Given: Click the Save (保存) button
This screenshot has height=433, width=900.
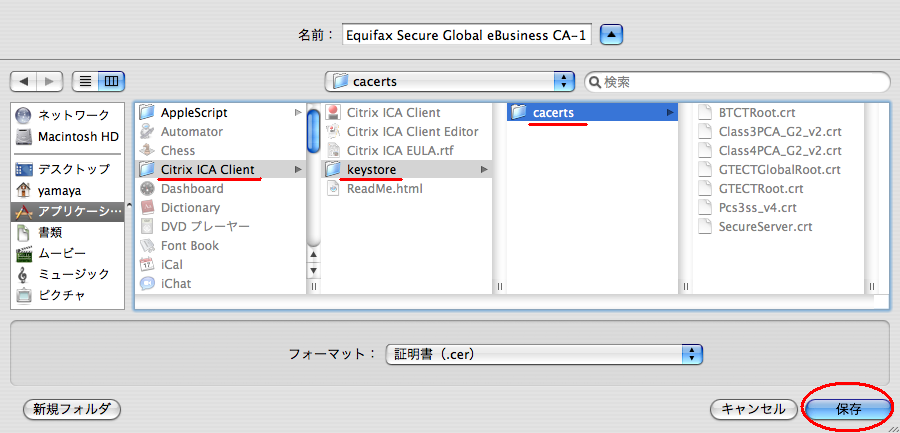Looking at the screenshot, I should coord(848,409).
